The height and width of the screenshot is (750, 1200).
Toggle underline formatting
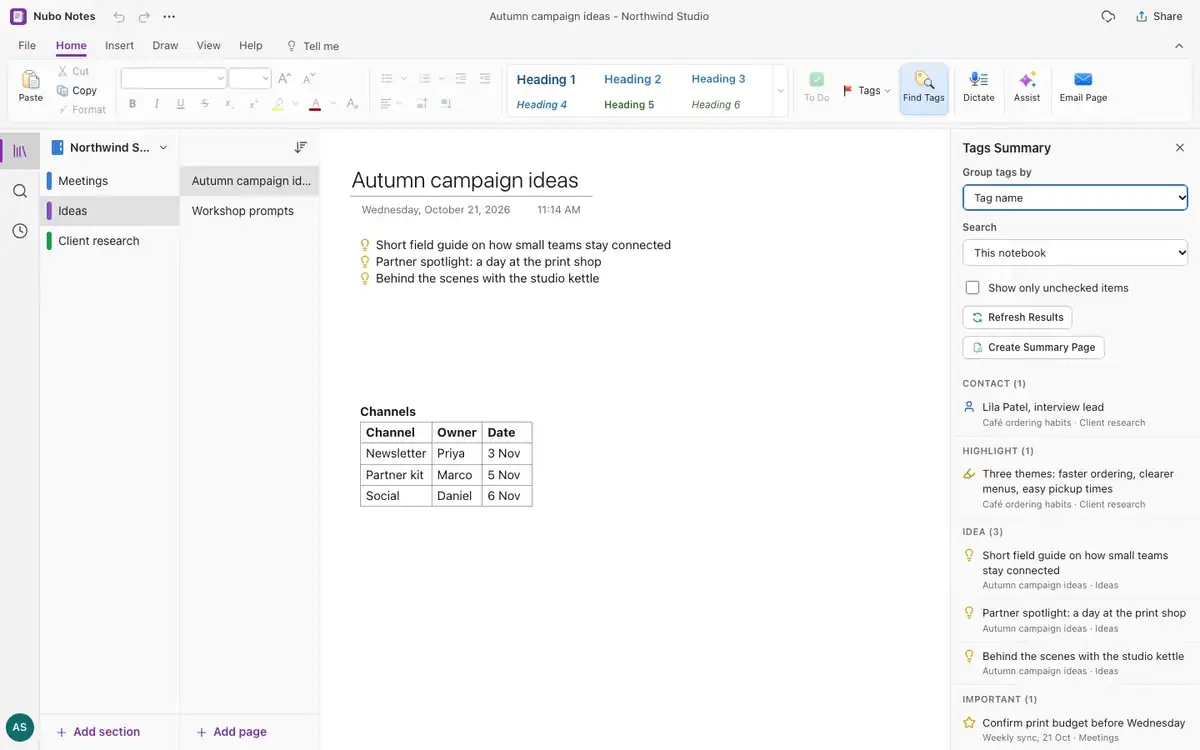click(181, 104)
